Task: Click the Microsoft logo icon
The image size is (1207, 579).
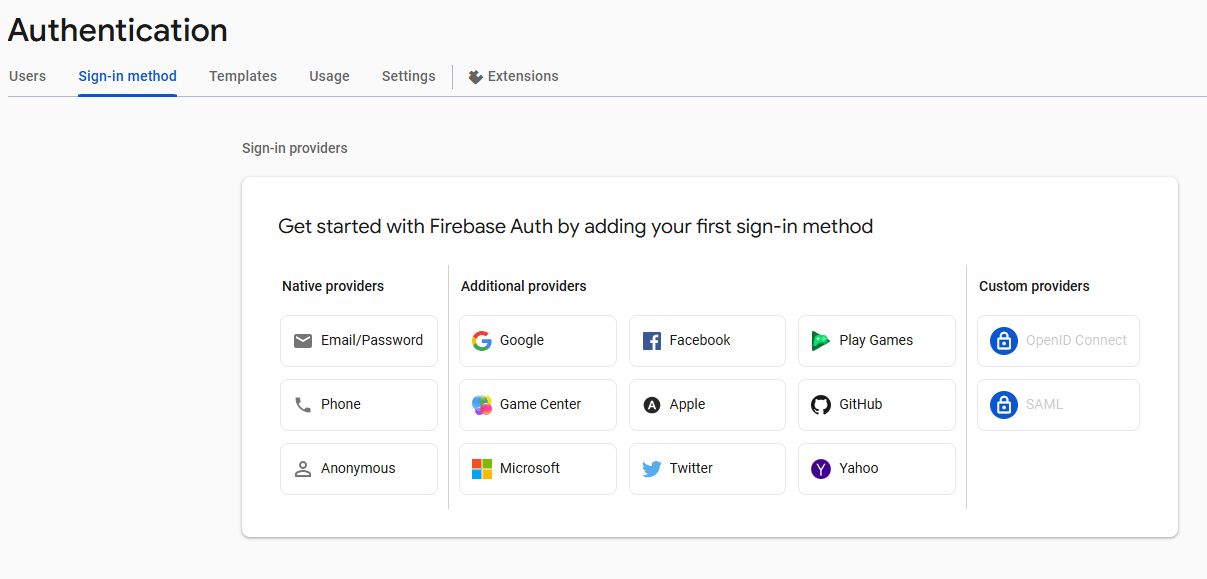Action: click(482, 469)
